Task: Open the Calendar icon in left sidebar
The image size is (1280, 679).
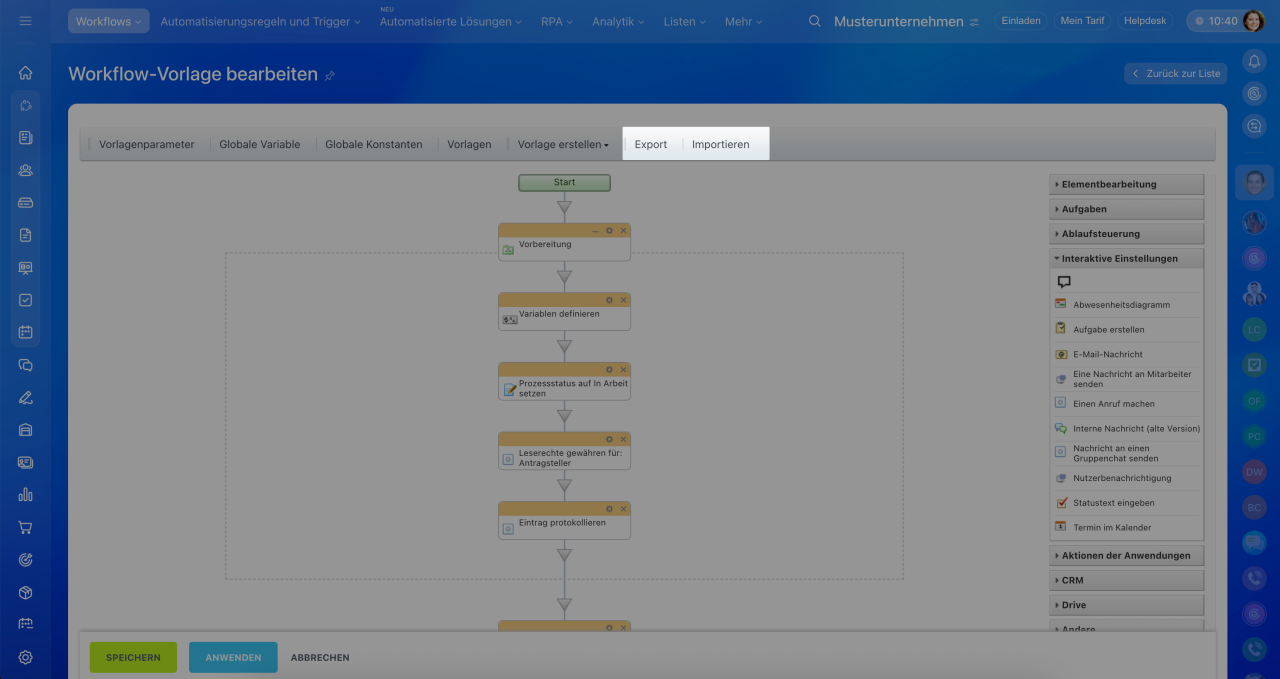Action: [x=26, y=332]
